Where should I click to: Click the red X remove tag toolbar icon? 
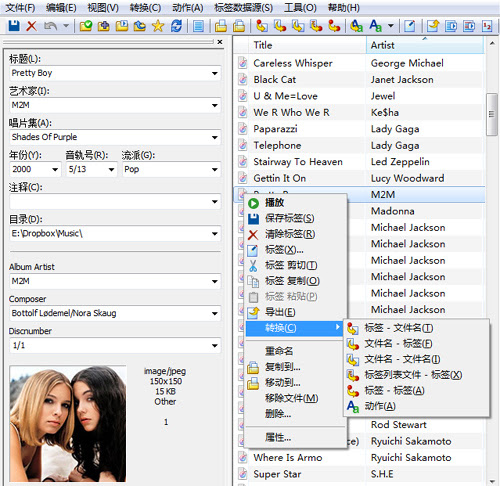click(x=31, y=26)
